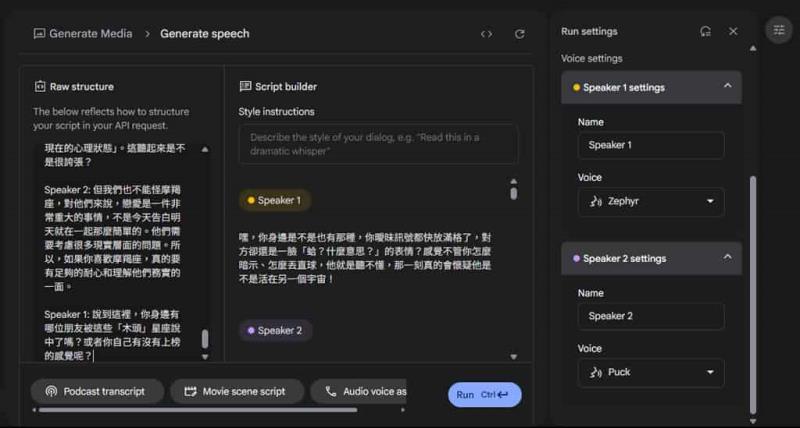The image size is (800, 428).
Task: Click the script builder scrollbar thumb
Action: pyautogui.click(x=514, y=194)
